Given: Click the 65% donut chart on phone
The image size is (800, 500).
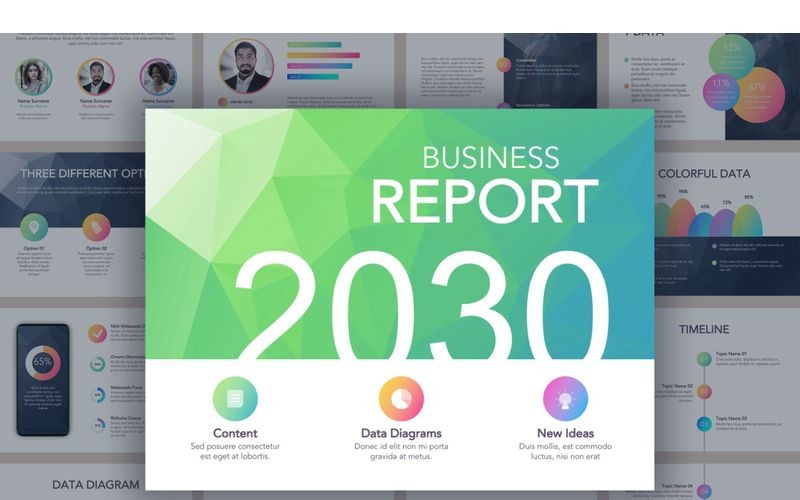Looking at the screenshot, I should click(x=43, y=362).
